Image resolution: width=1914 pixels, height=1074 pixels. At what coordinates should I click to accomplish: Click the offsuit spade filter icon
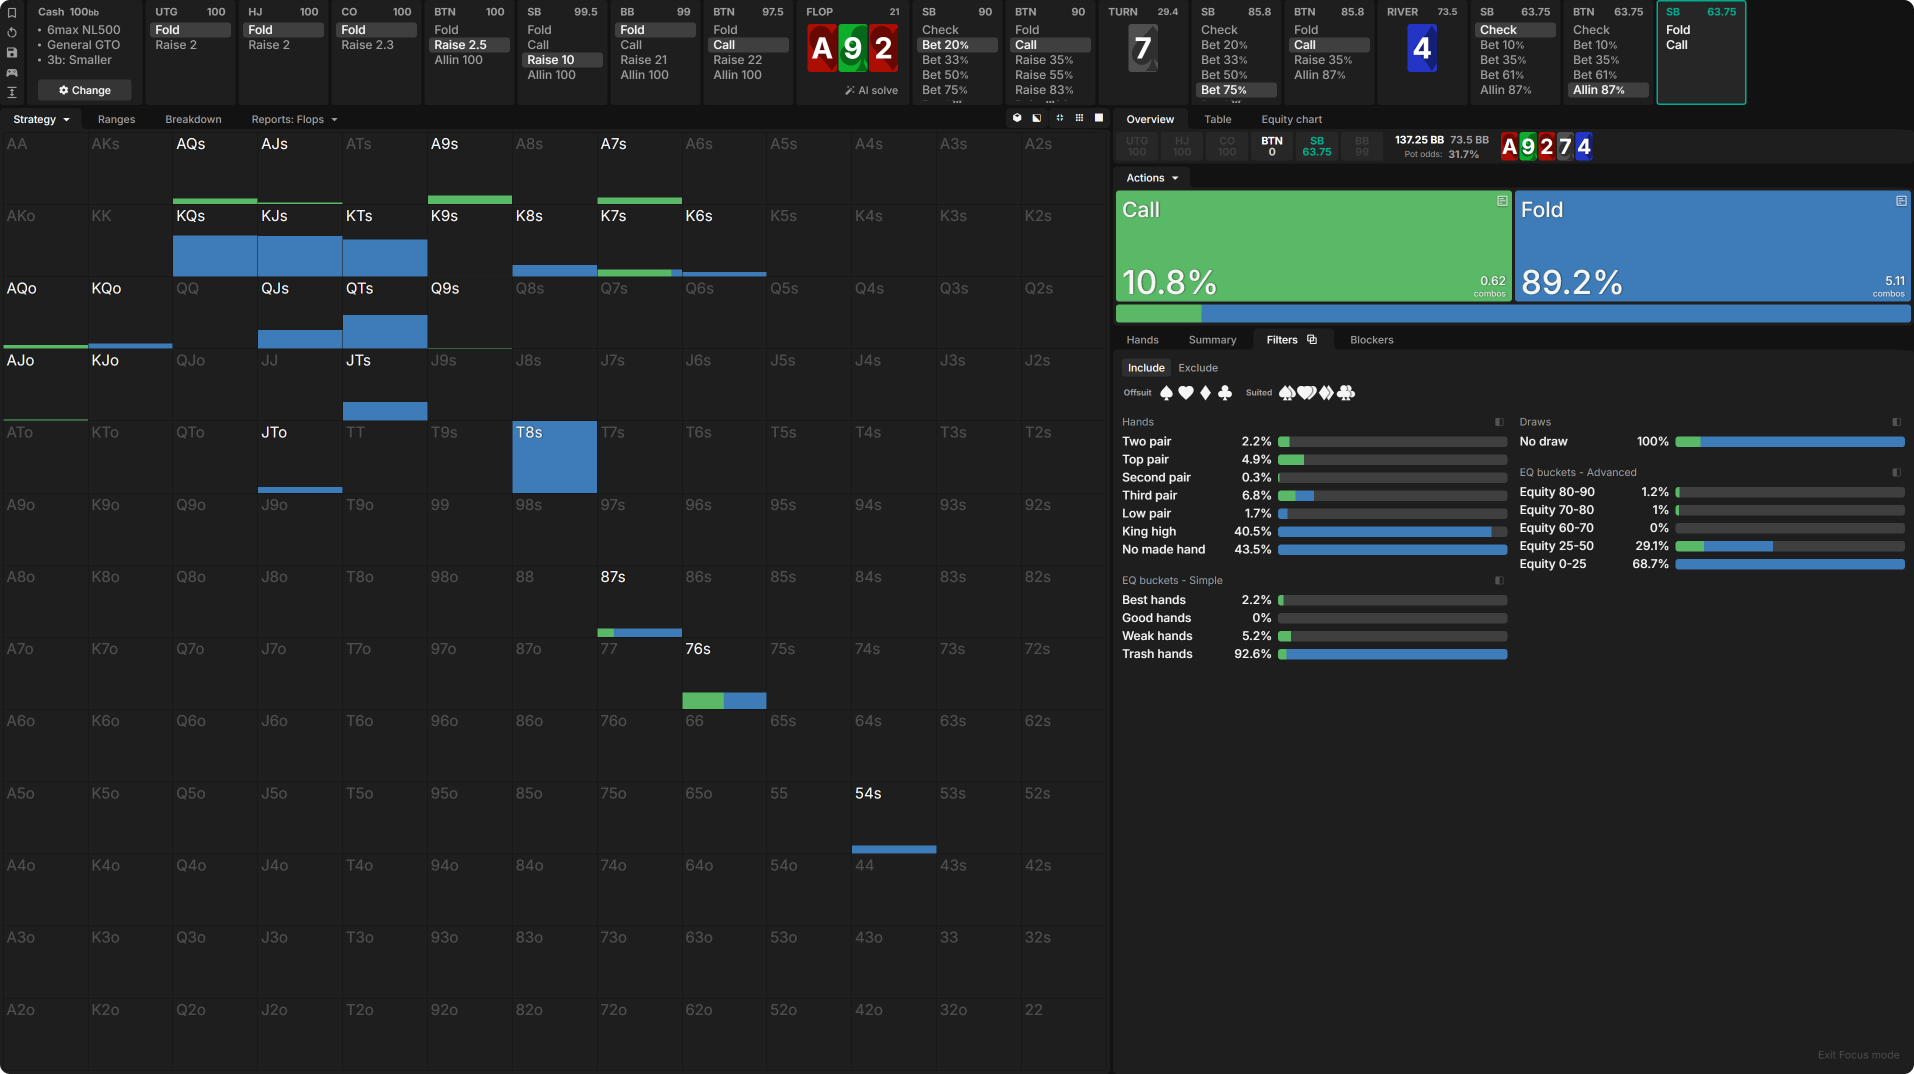tap(1166, 393)
